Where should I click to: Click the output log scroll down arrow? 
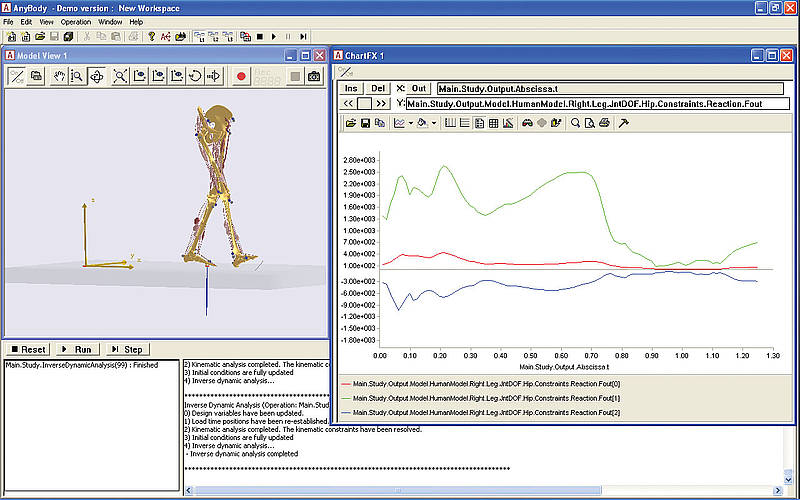789,480
